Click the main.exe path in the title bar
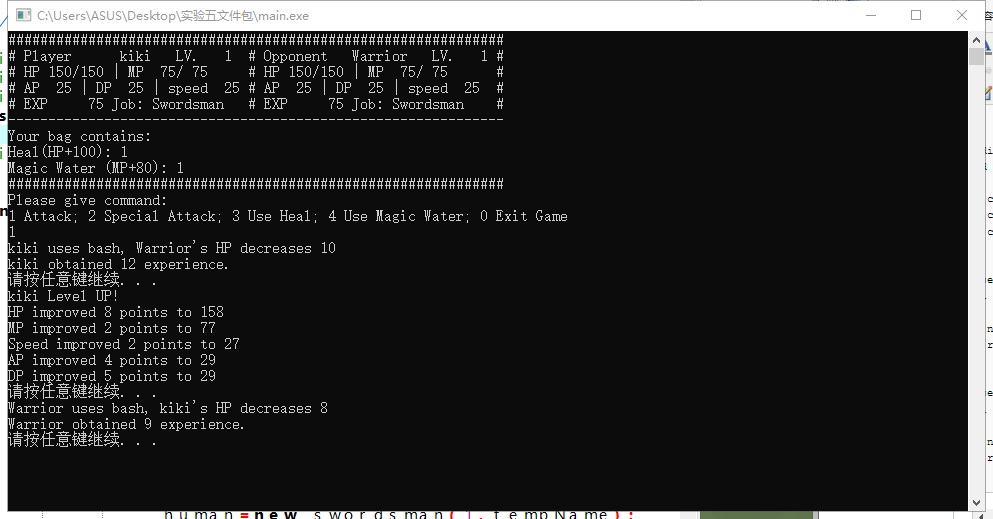Screen dimensions: 993x519 pyautogui.click(x=173, y=16)
